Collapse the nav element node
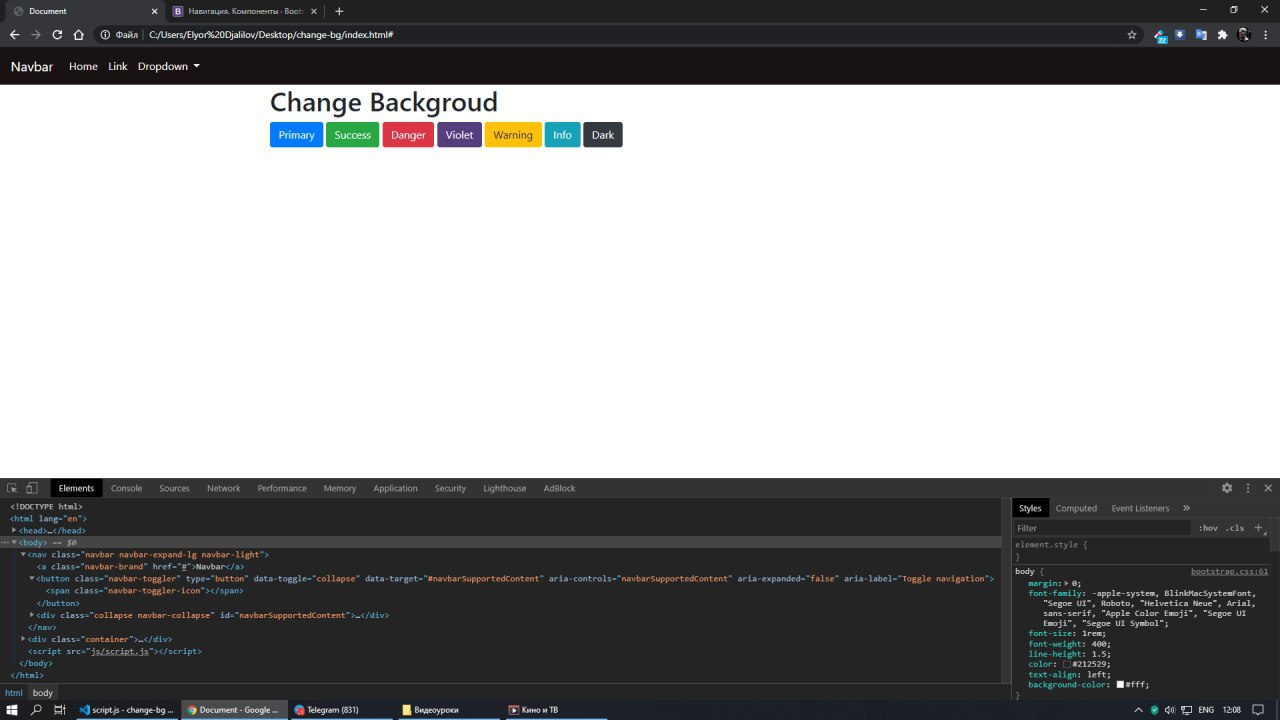The height and width of the screenshot is (720, 1280). (23, 554)
